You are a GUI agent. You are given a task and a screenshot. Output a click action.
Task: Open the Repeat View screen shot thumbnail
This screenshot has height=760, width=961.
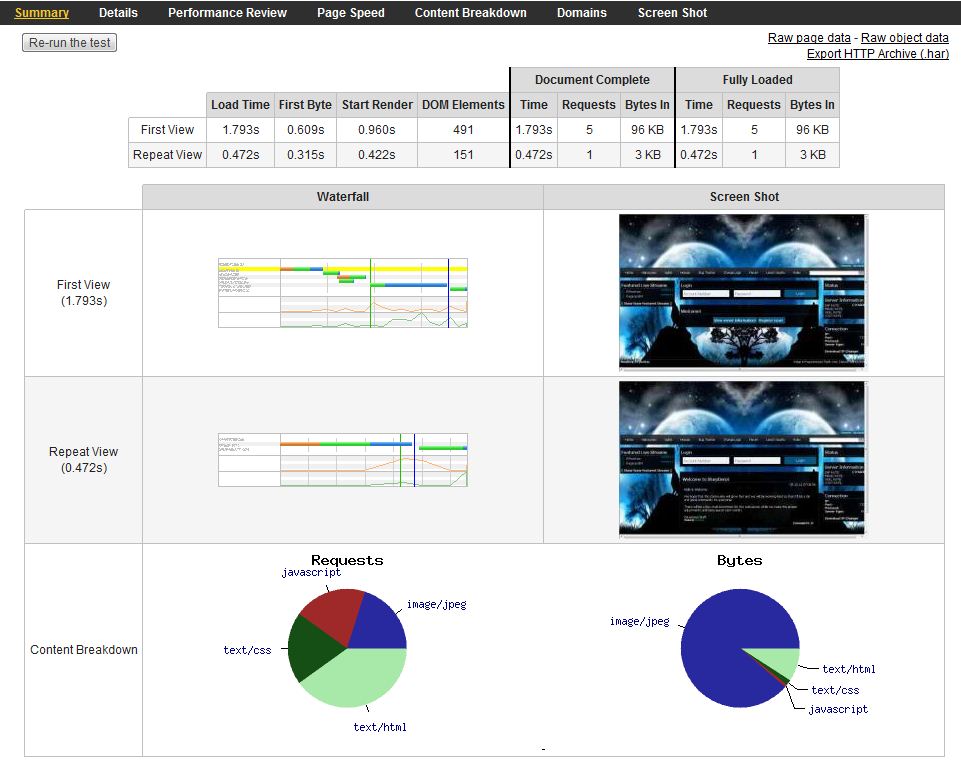coord(742,459)
